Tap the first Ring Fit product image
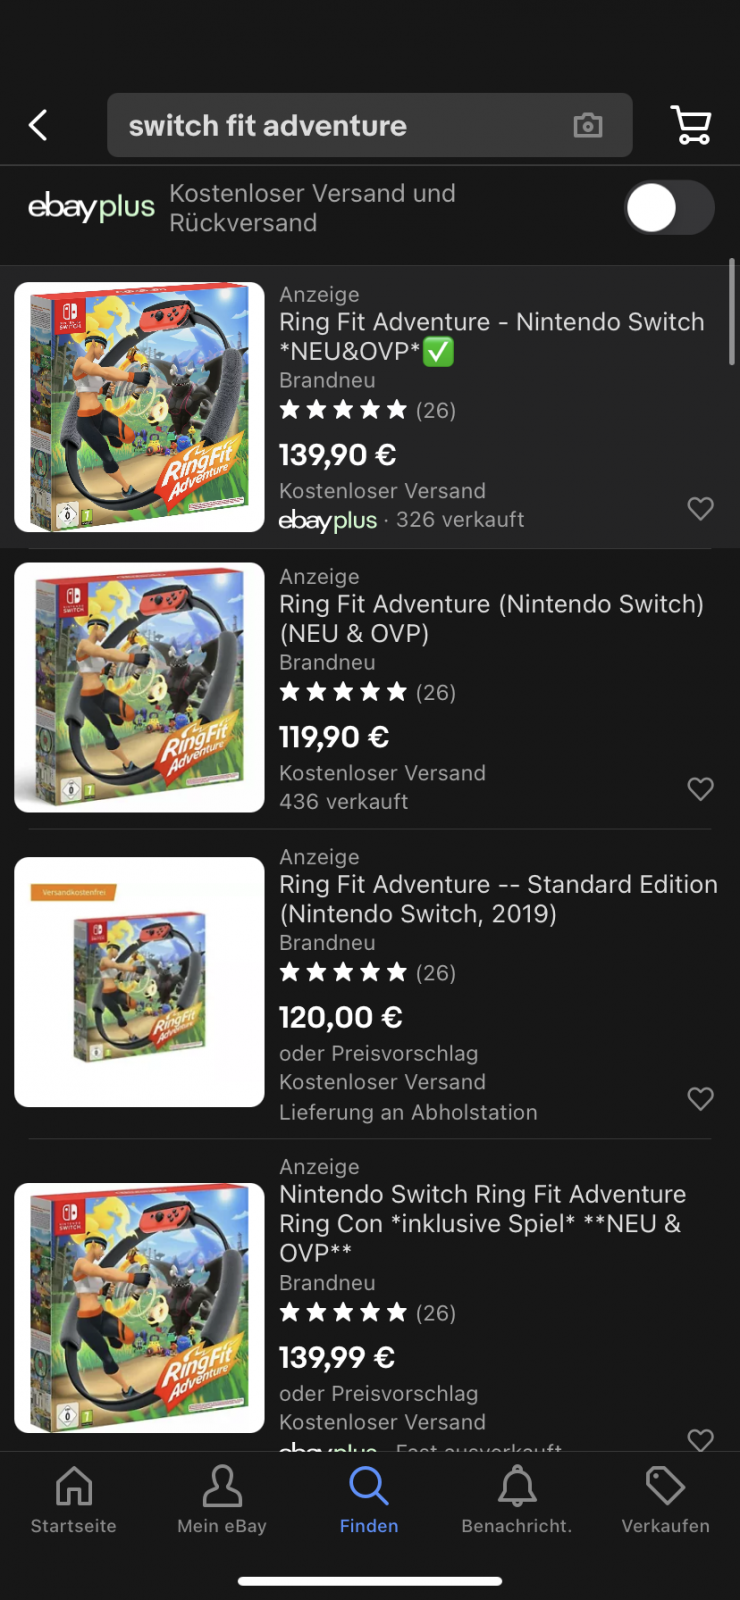Viewport: 740px width, 1600px height. tap(139, 407)
